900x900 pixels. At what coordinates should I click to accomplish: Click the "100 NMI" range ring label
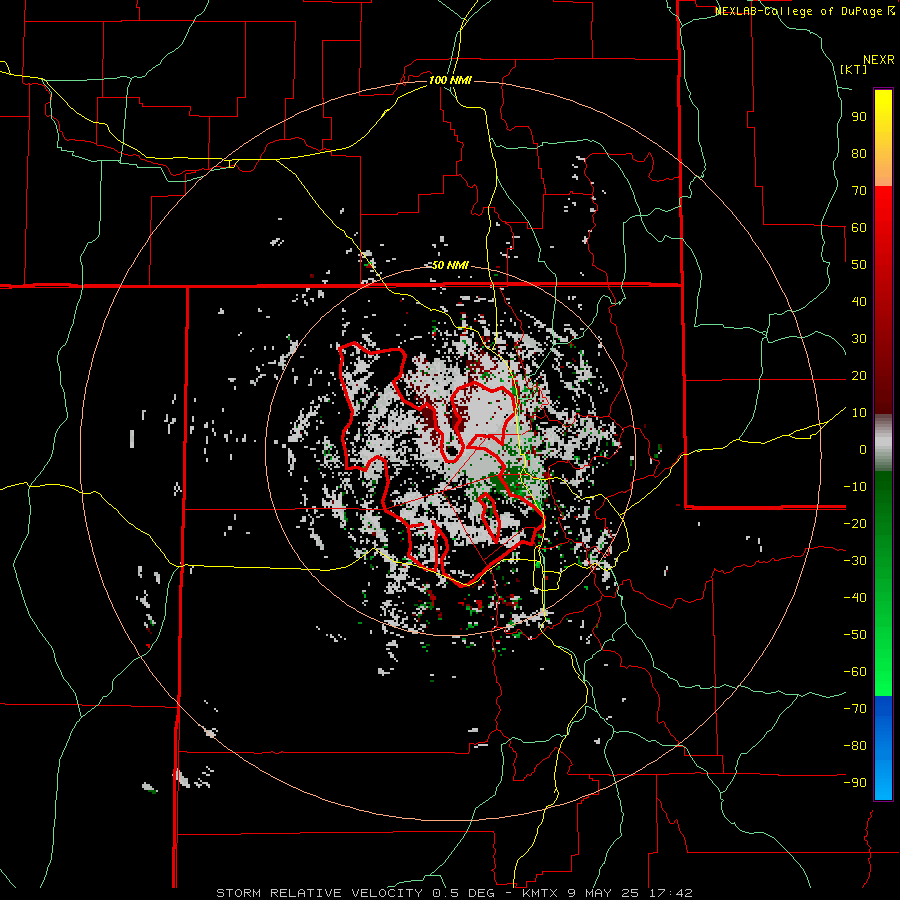click(450, 80)
